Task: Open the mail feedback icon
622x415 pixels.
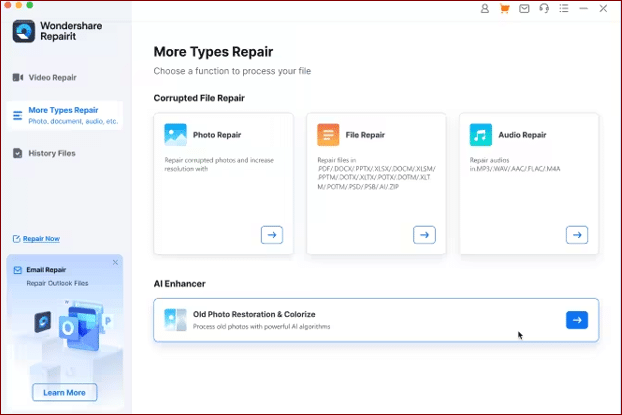Action: click(524, 8)
